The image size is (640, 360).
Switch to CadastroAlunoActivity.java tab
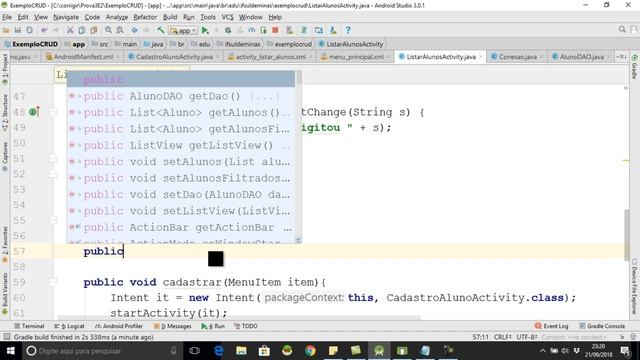(174, 57)
